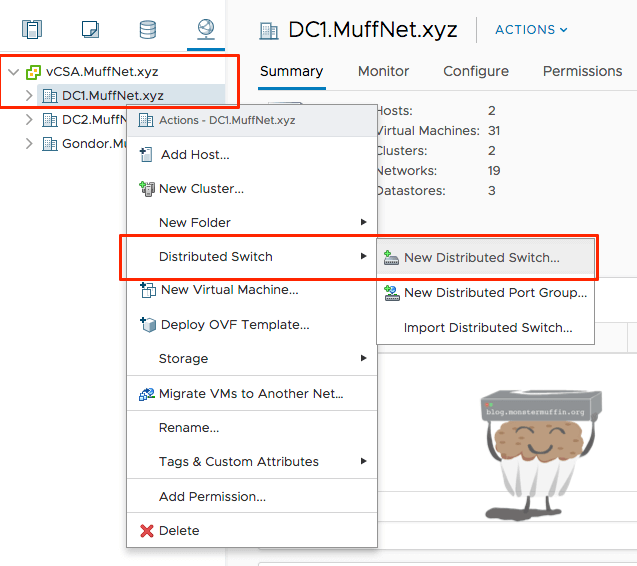
Task: Expand the DC1.MuffNet.xyz datacenter node
Action: pyautogui.click(x=28, y=96)
